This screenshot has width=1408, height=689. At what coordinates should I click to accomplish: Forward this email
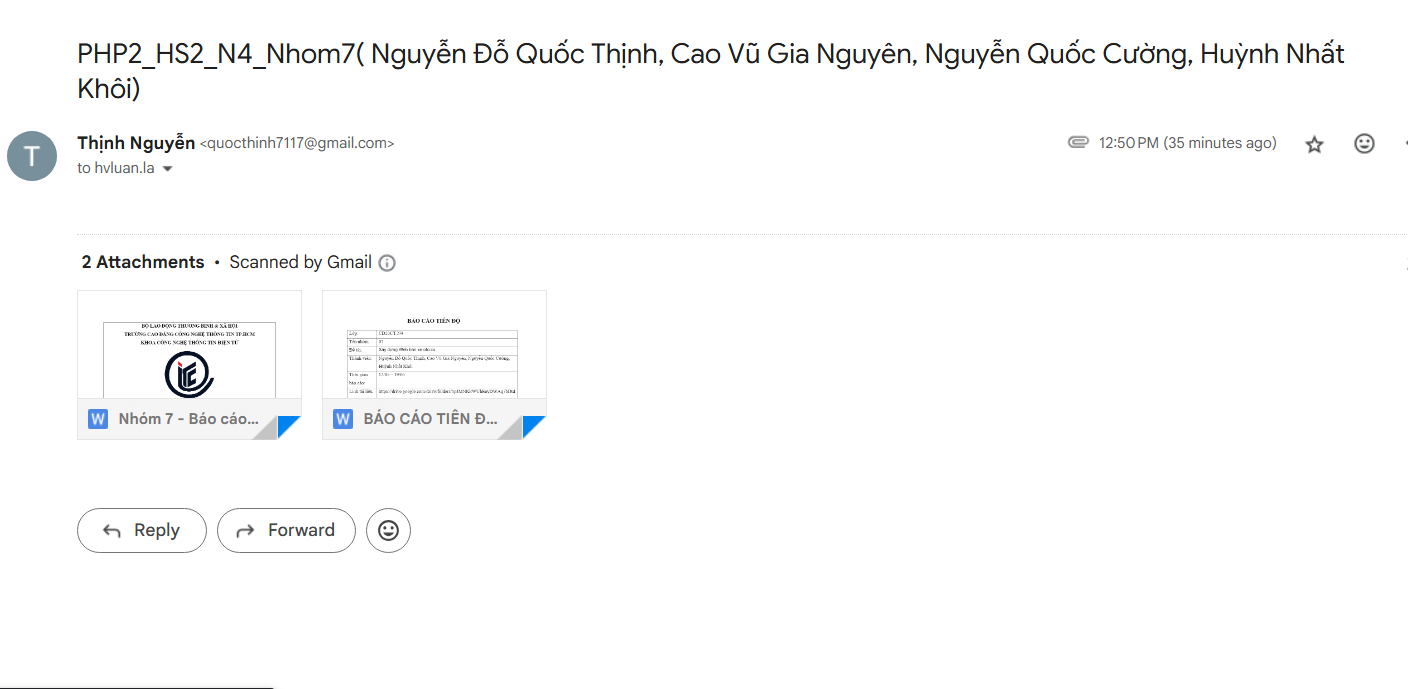(286, 530)
